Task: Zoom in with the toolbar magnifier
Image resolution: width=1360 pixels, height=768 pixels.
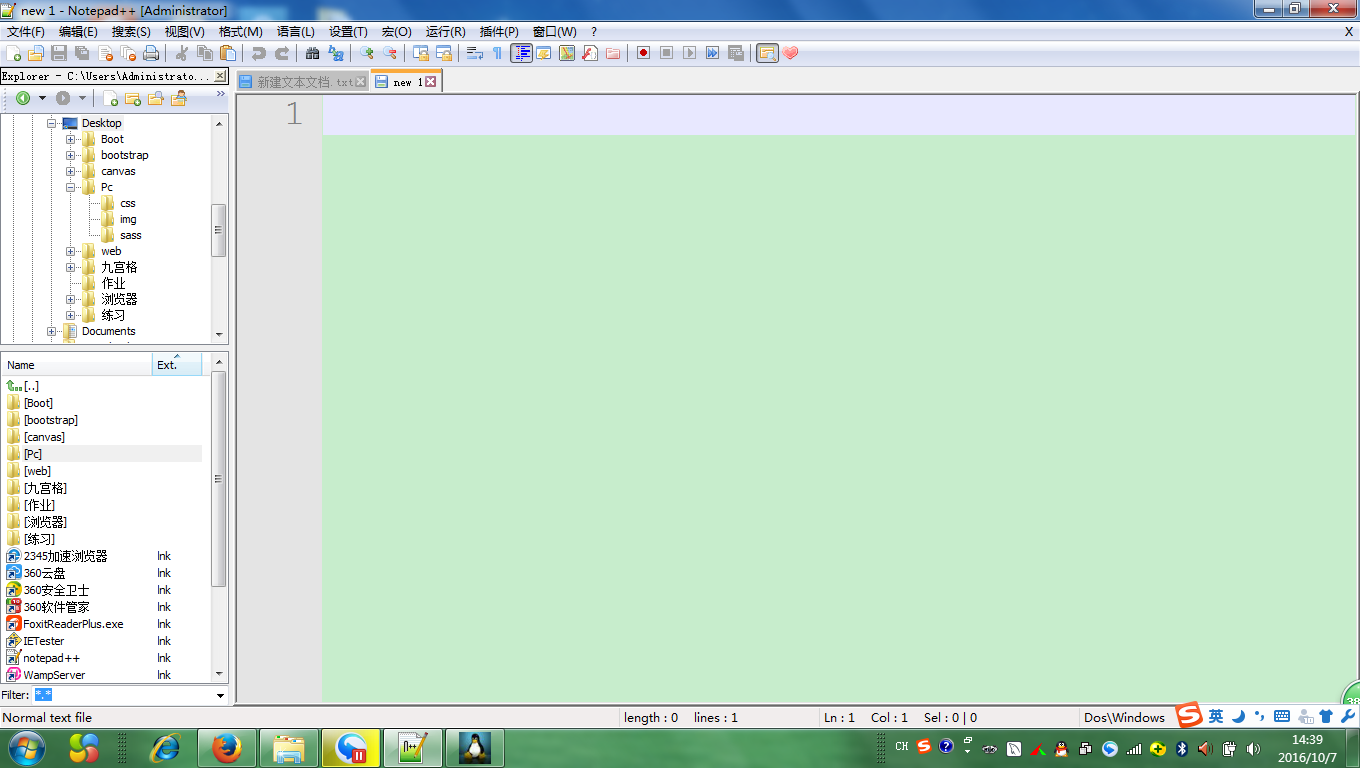Action: click(x=367, y=53)
